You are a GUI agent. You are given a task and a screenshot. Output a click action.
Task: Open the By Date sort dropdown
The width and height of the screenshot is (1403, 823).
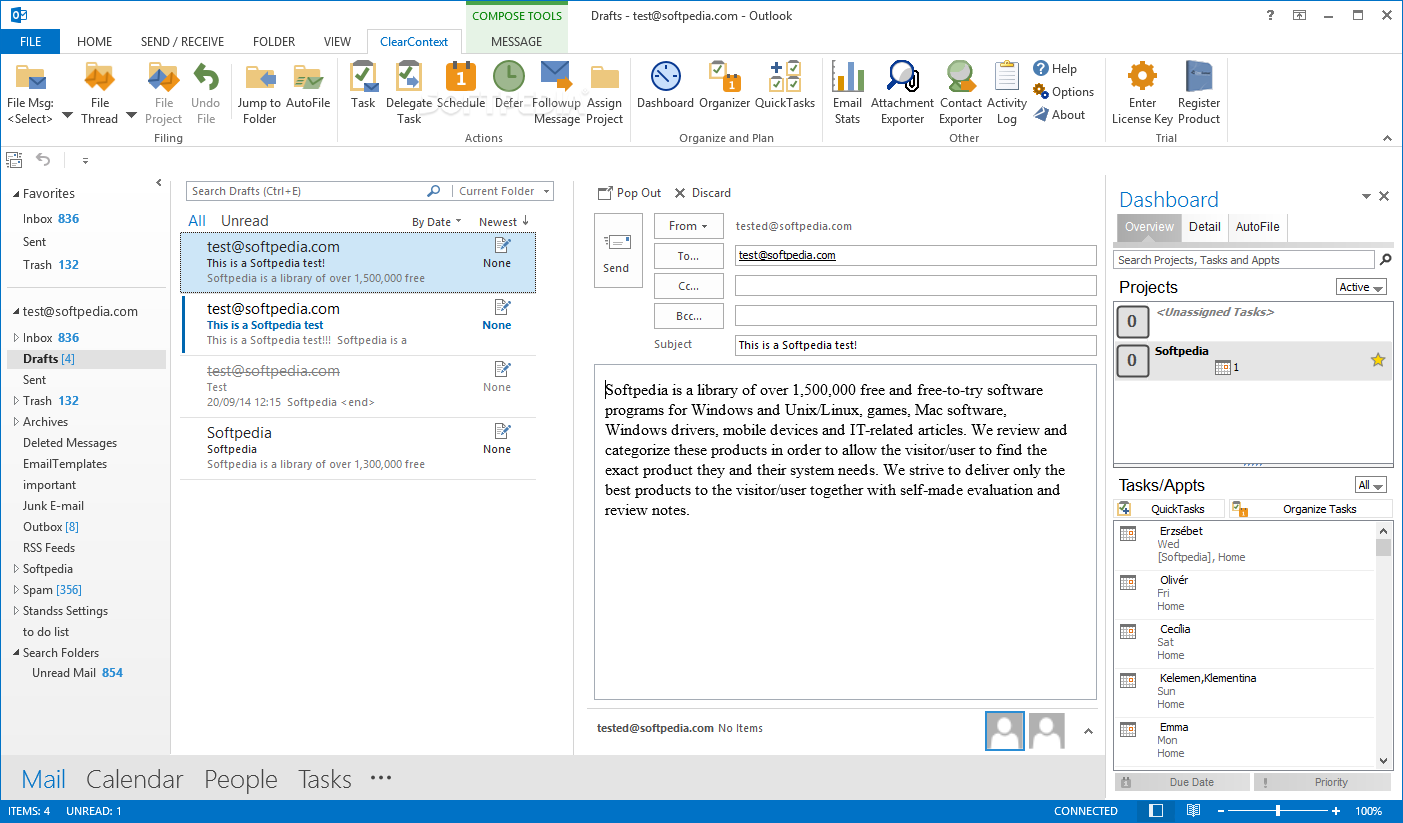click(437, 222)
